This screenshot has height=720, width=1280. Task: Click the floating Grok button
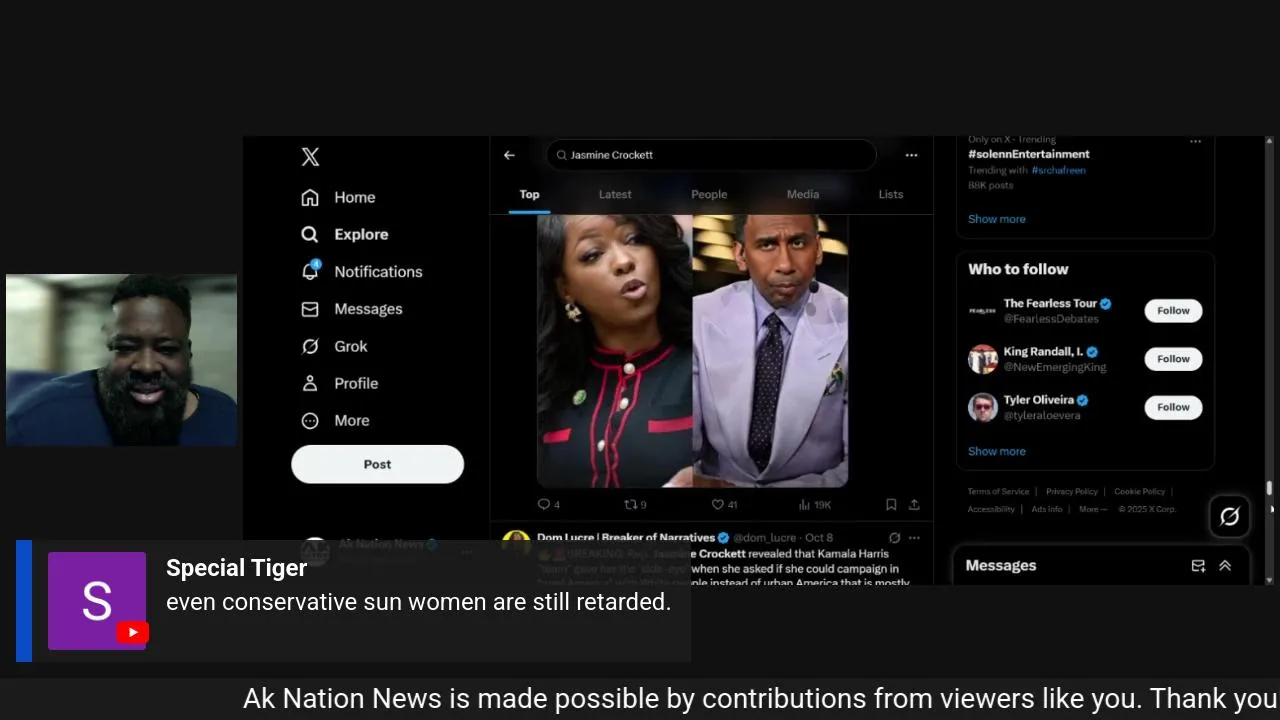tap(1230, 516)
